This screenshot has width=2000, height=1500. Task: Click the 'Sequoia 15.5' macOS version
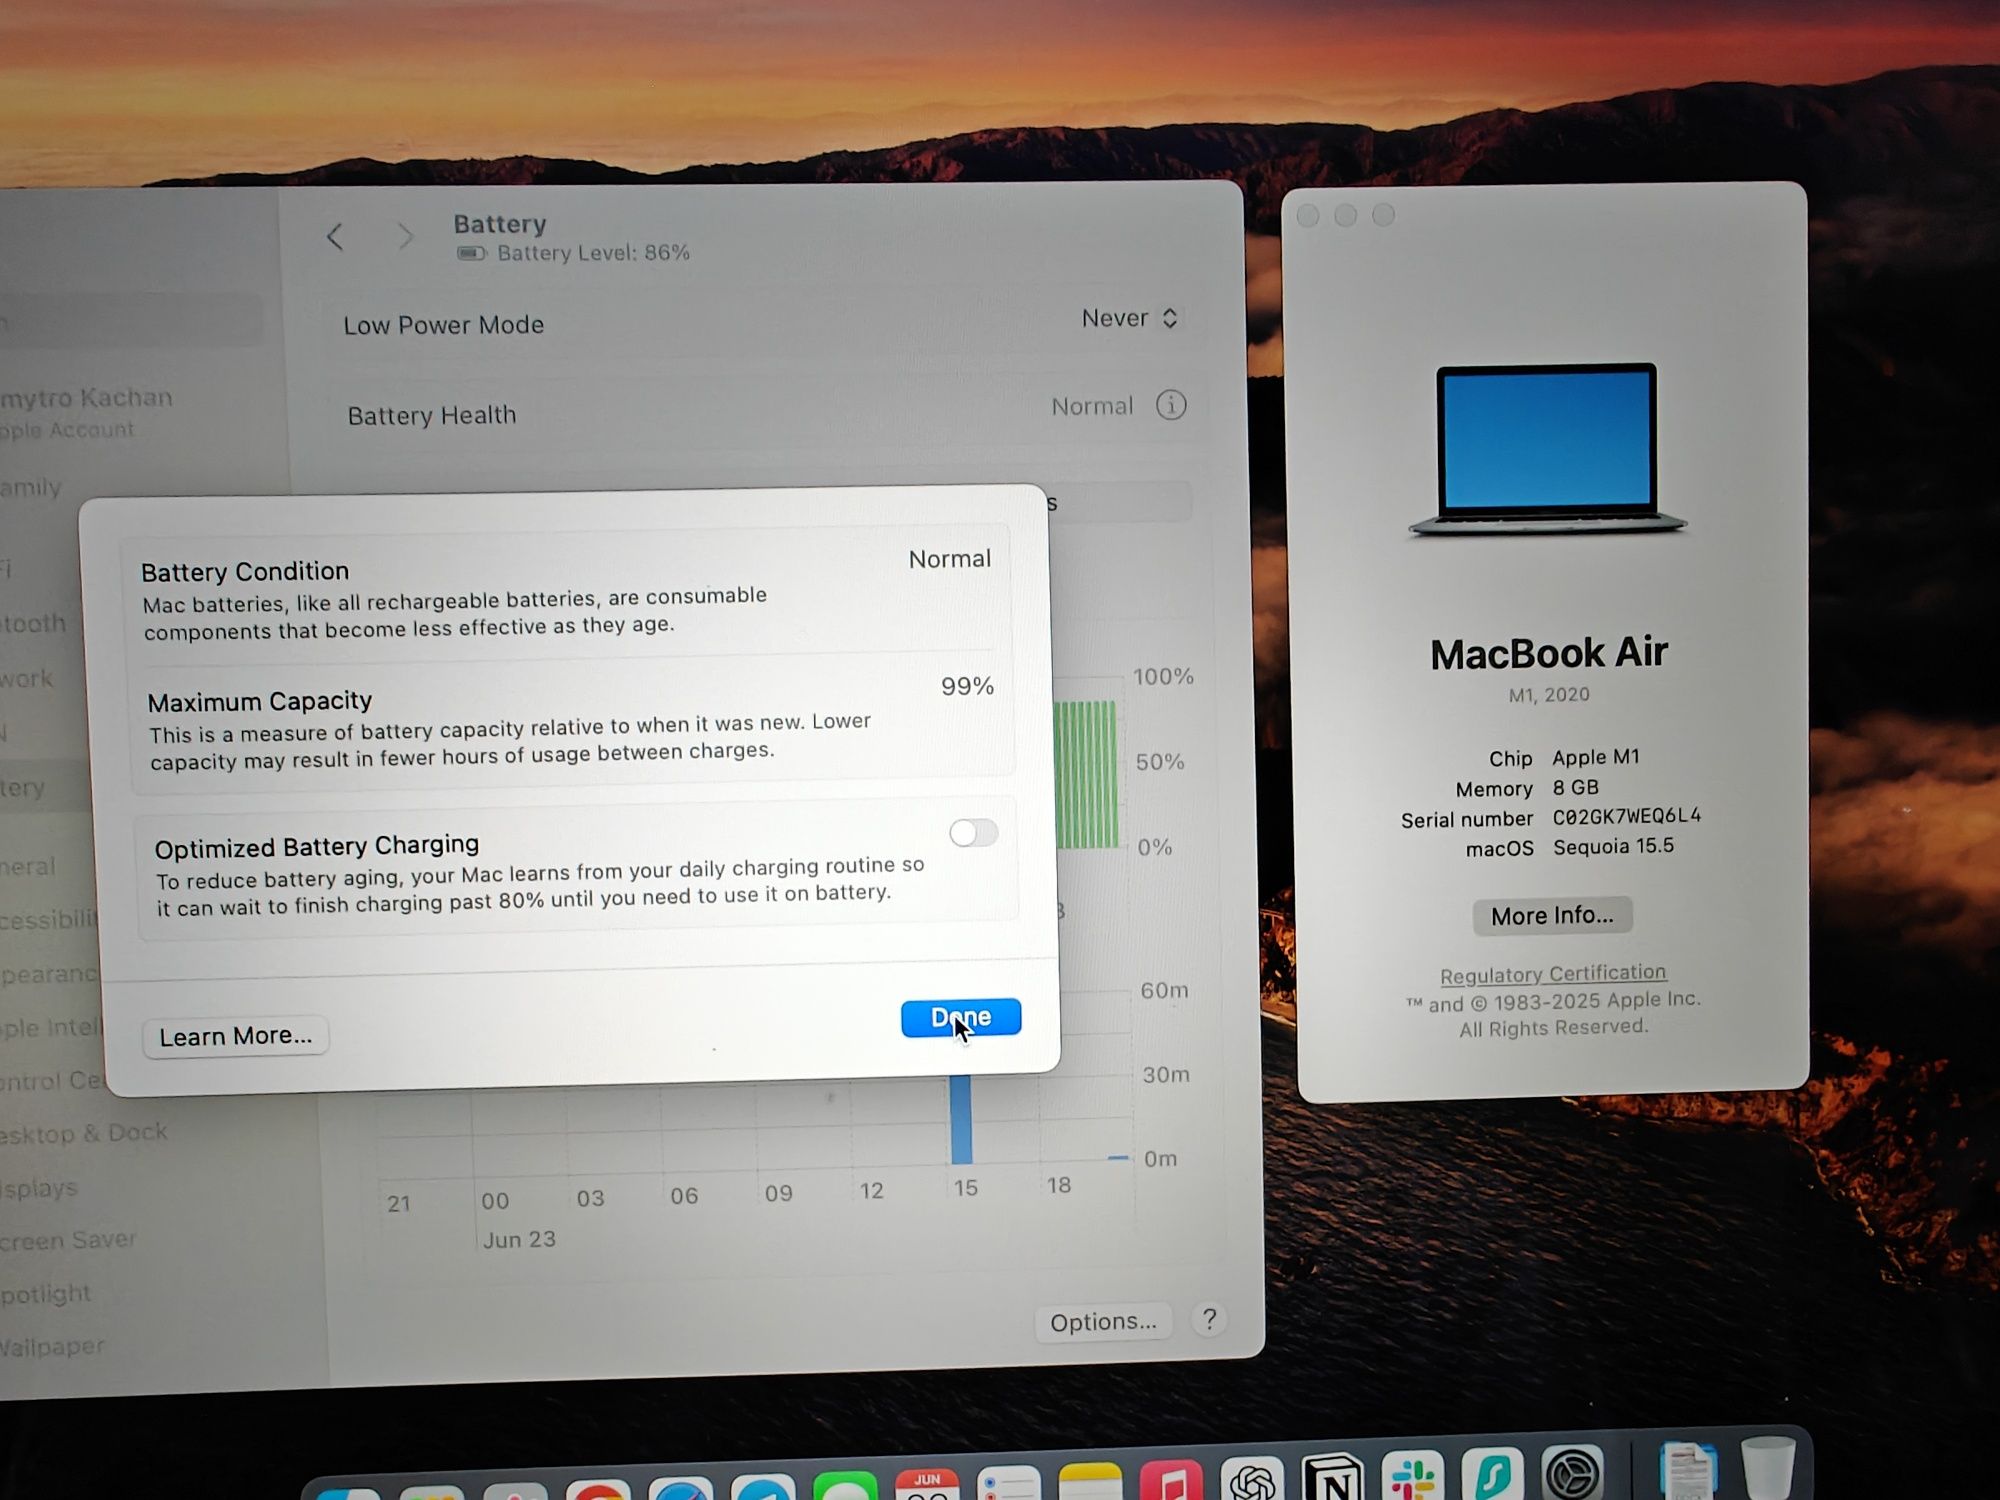(x=1613, y=846)
